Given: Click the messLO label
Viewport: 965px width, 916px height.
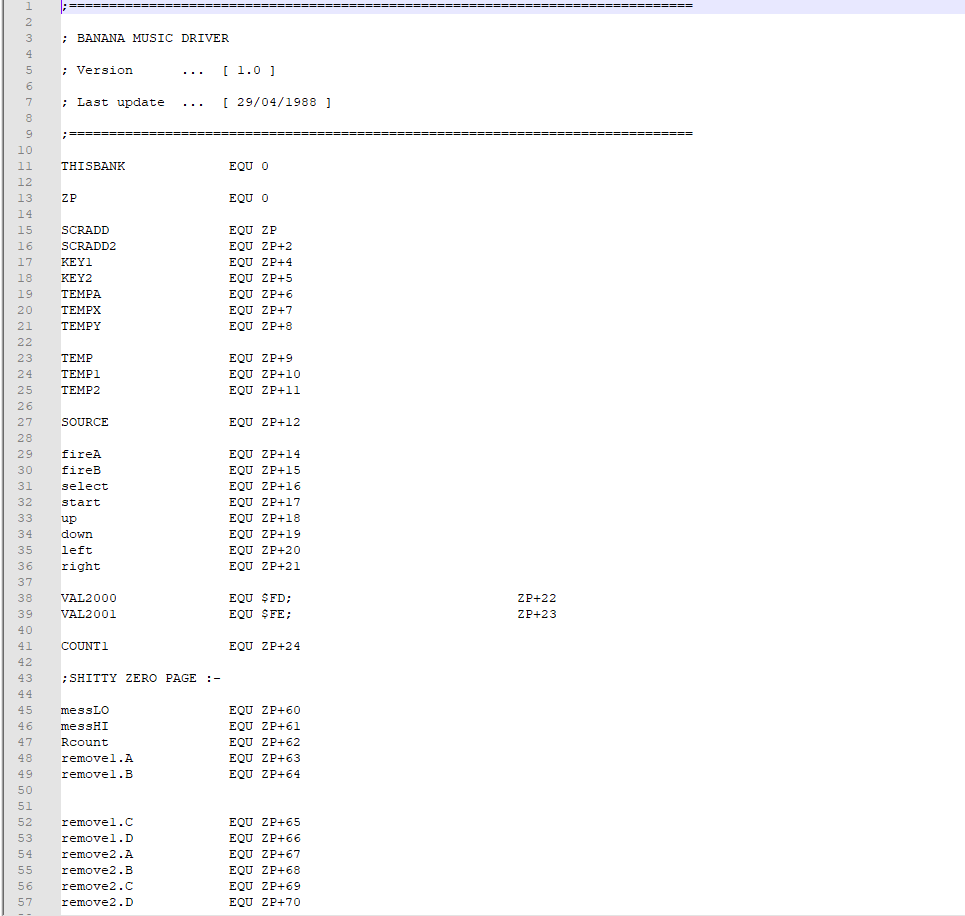Looking at the screenshot, I should pyautogui.click(x=85, y=710).
